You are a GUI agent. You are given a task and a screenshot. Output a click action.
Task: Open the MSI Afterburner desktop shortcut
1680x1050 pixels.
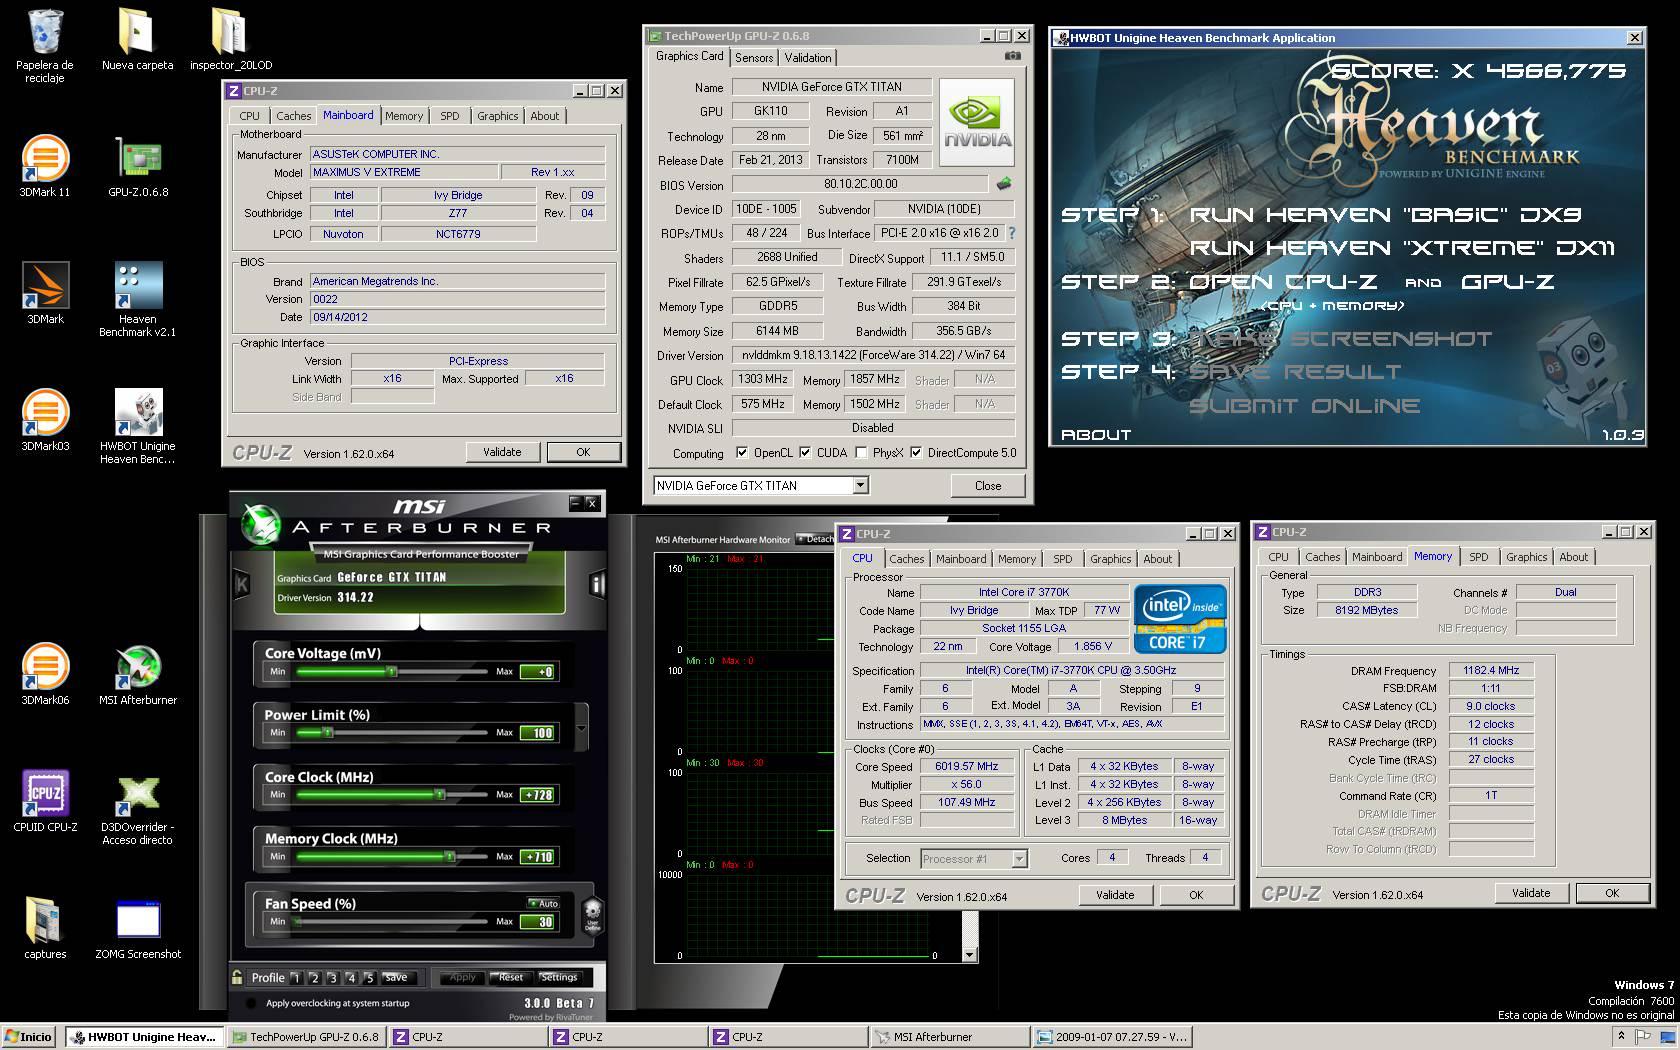tap(138, 674)
